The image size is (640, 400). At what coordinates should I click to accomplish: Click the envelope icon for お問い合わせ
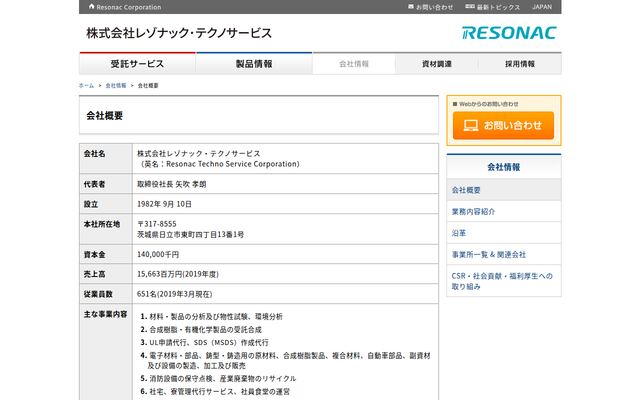(411, 7)
